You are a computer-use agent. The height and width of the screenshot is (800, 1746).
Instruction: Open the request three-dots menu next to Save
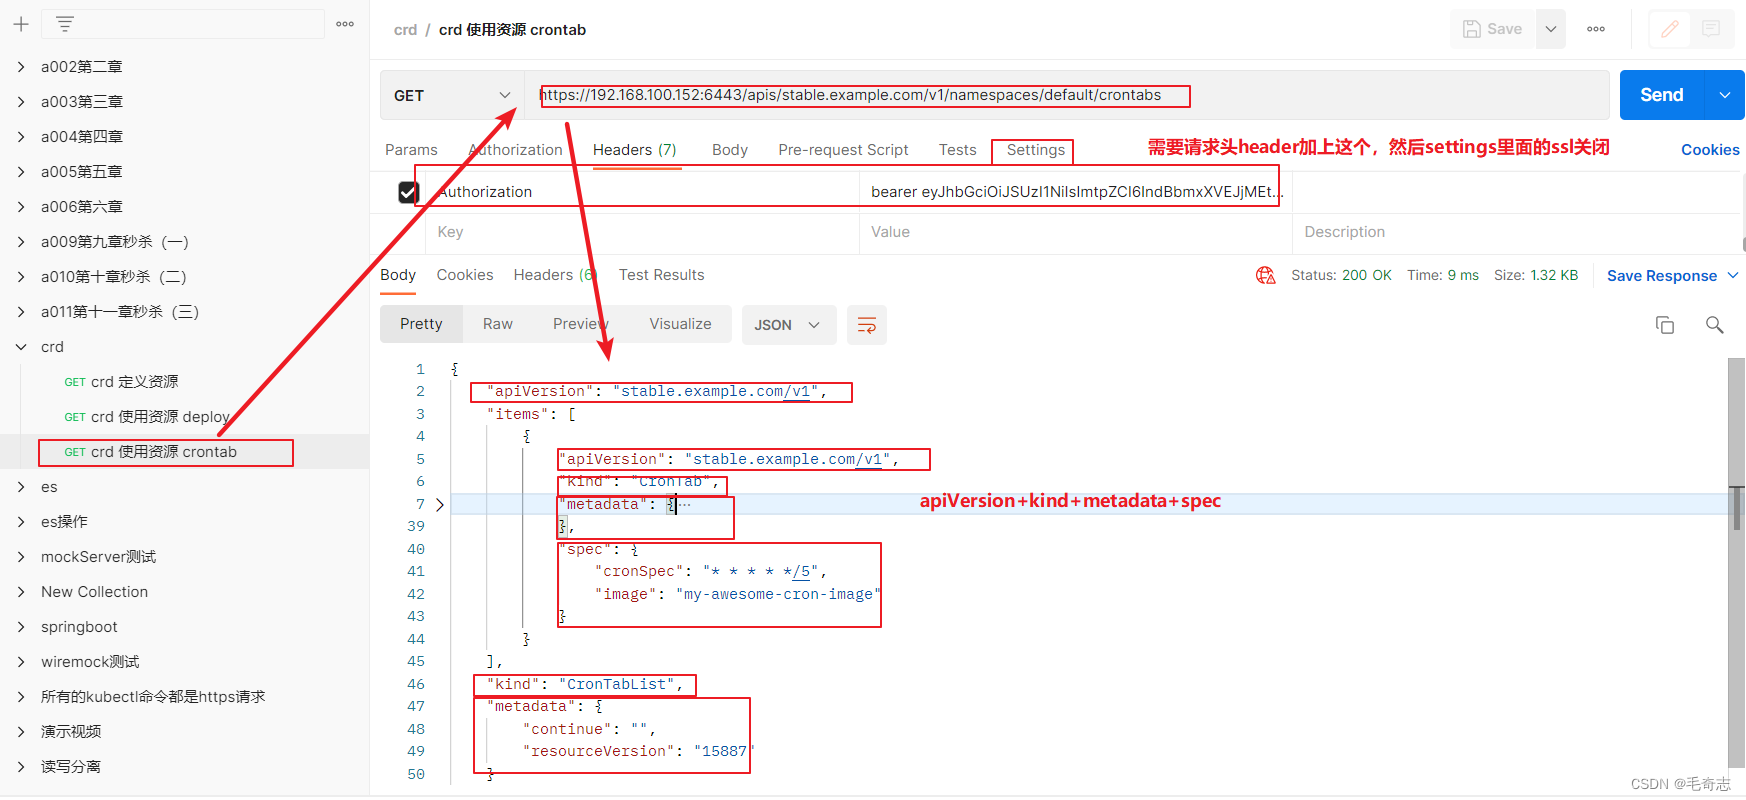click(x=1596, y=29)
